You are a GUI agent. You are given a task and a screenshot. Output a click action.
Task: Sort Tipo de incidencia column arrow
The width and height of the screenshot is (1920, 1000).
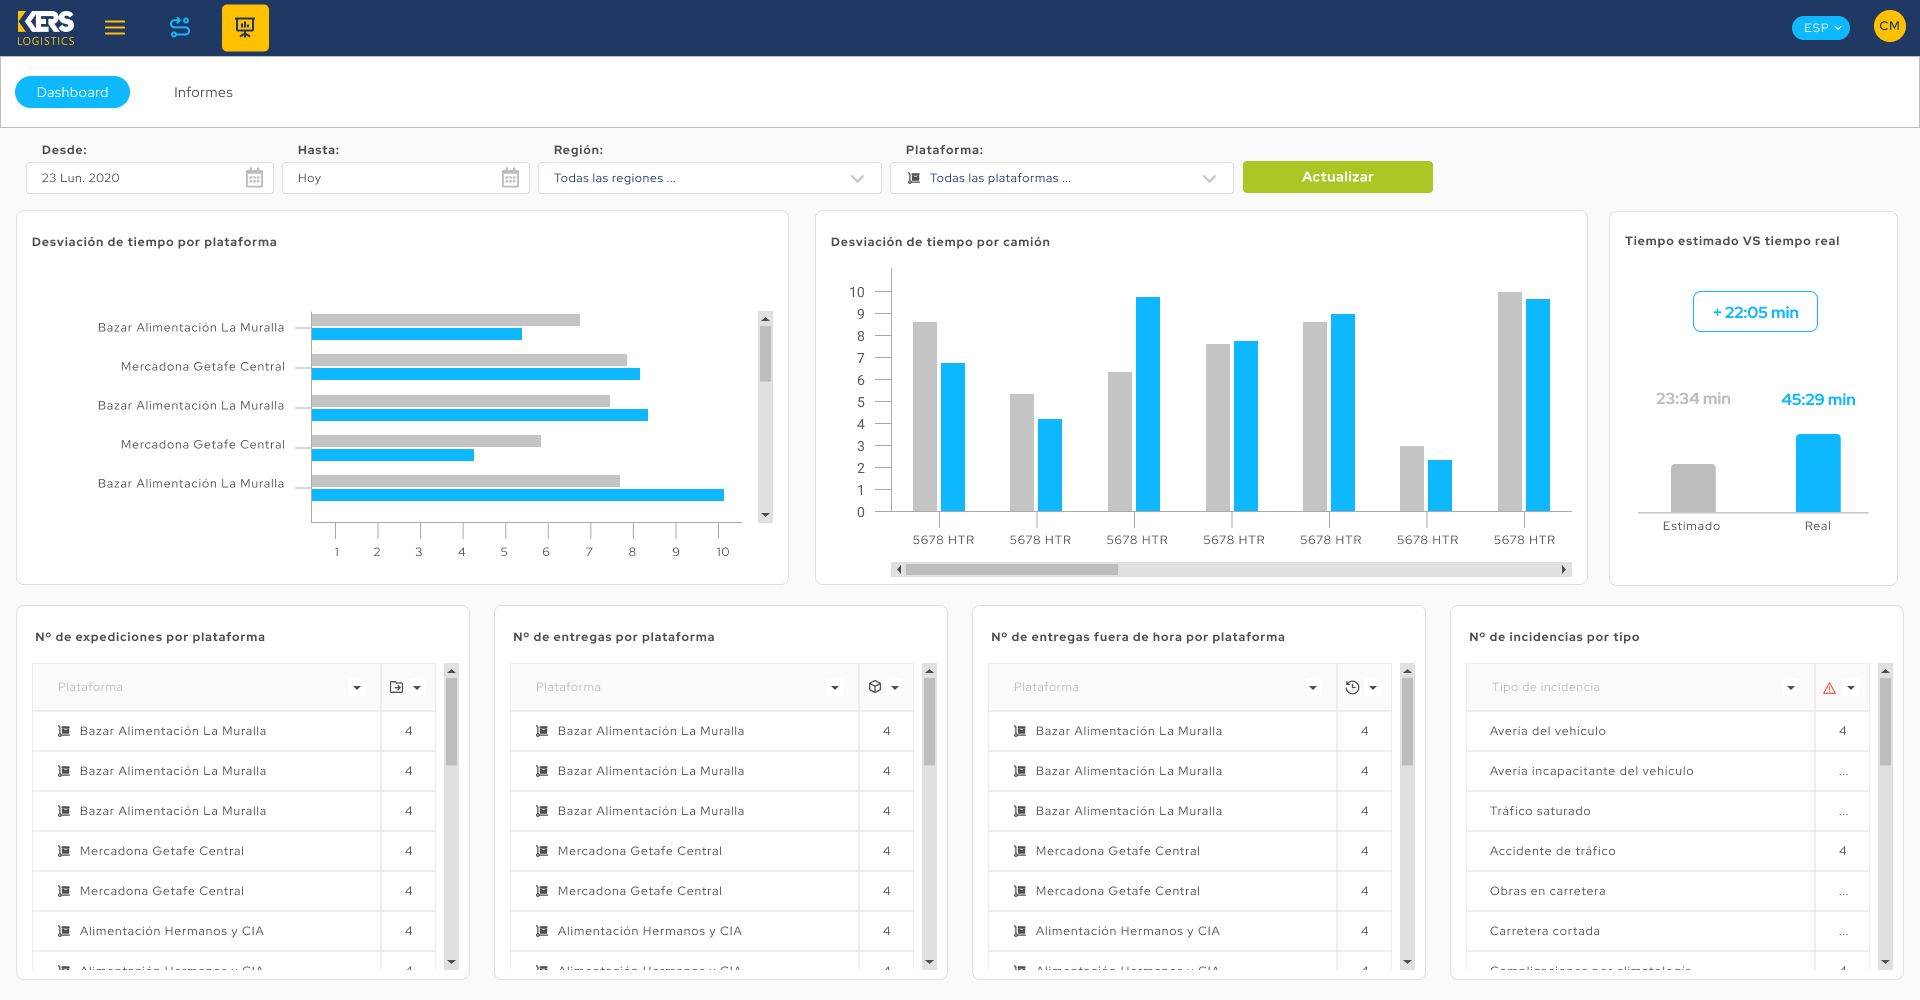[x=1790, y=688]
